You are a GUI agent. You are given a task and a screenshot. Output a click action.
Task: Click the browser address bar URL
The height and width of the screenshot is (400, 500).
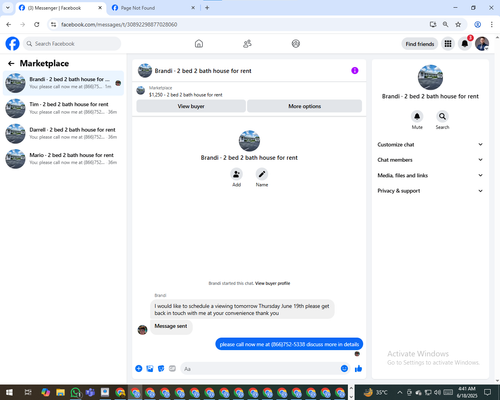click(119, 24)
